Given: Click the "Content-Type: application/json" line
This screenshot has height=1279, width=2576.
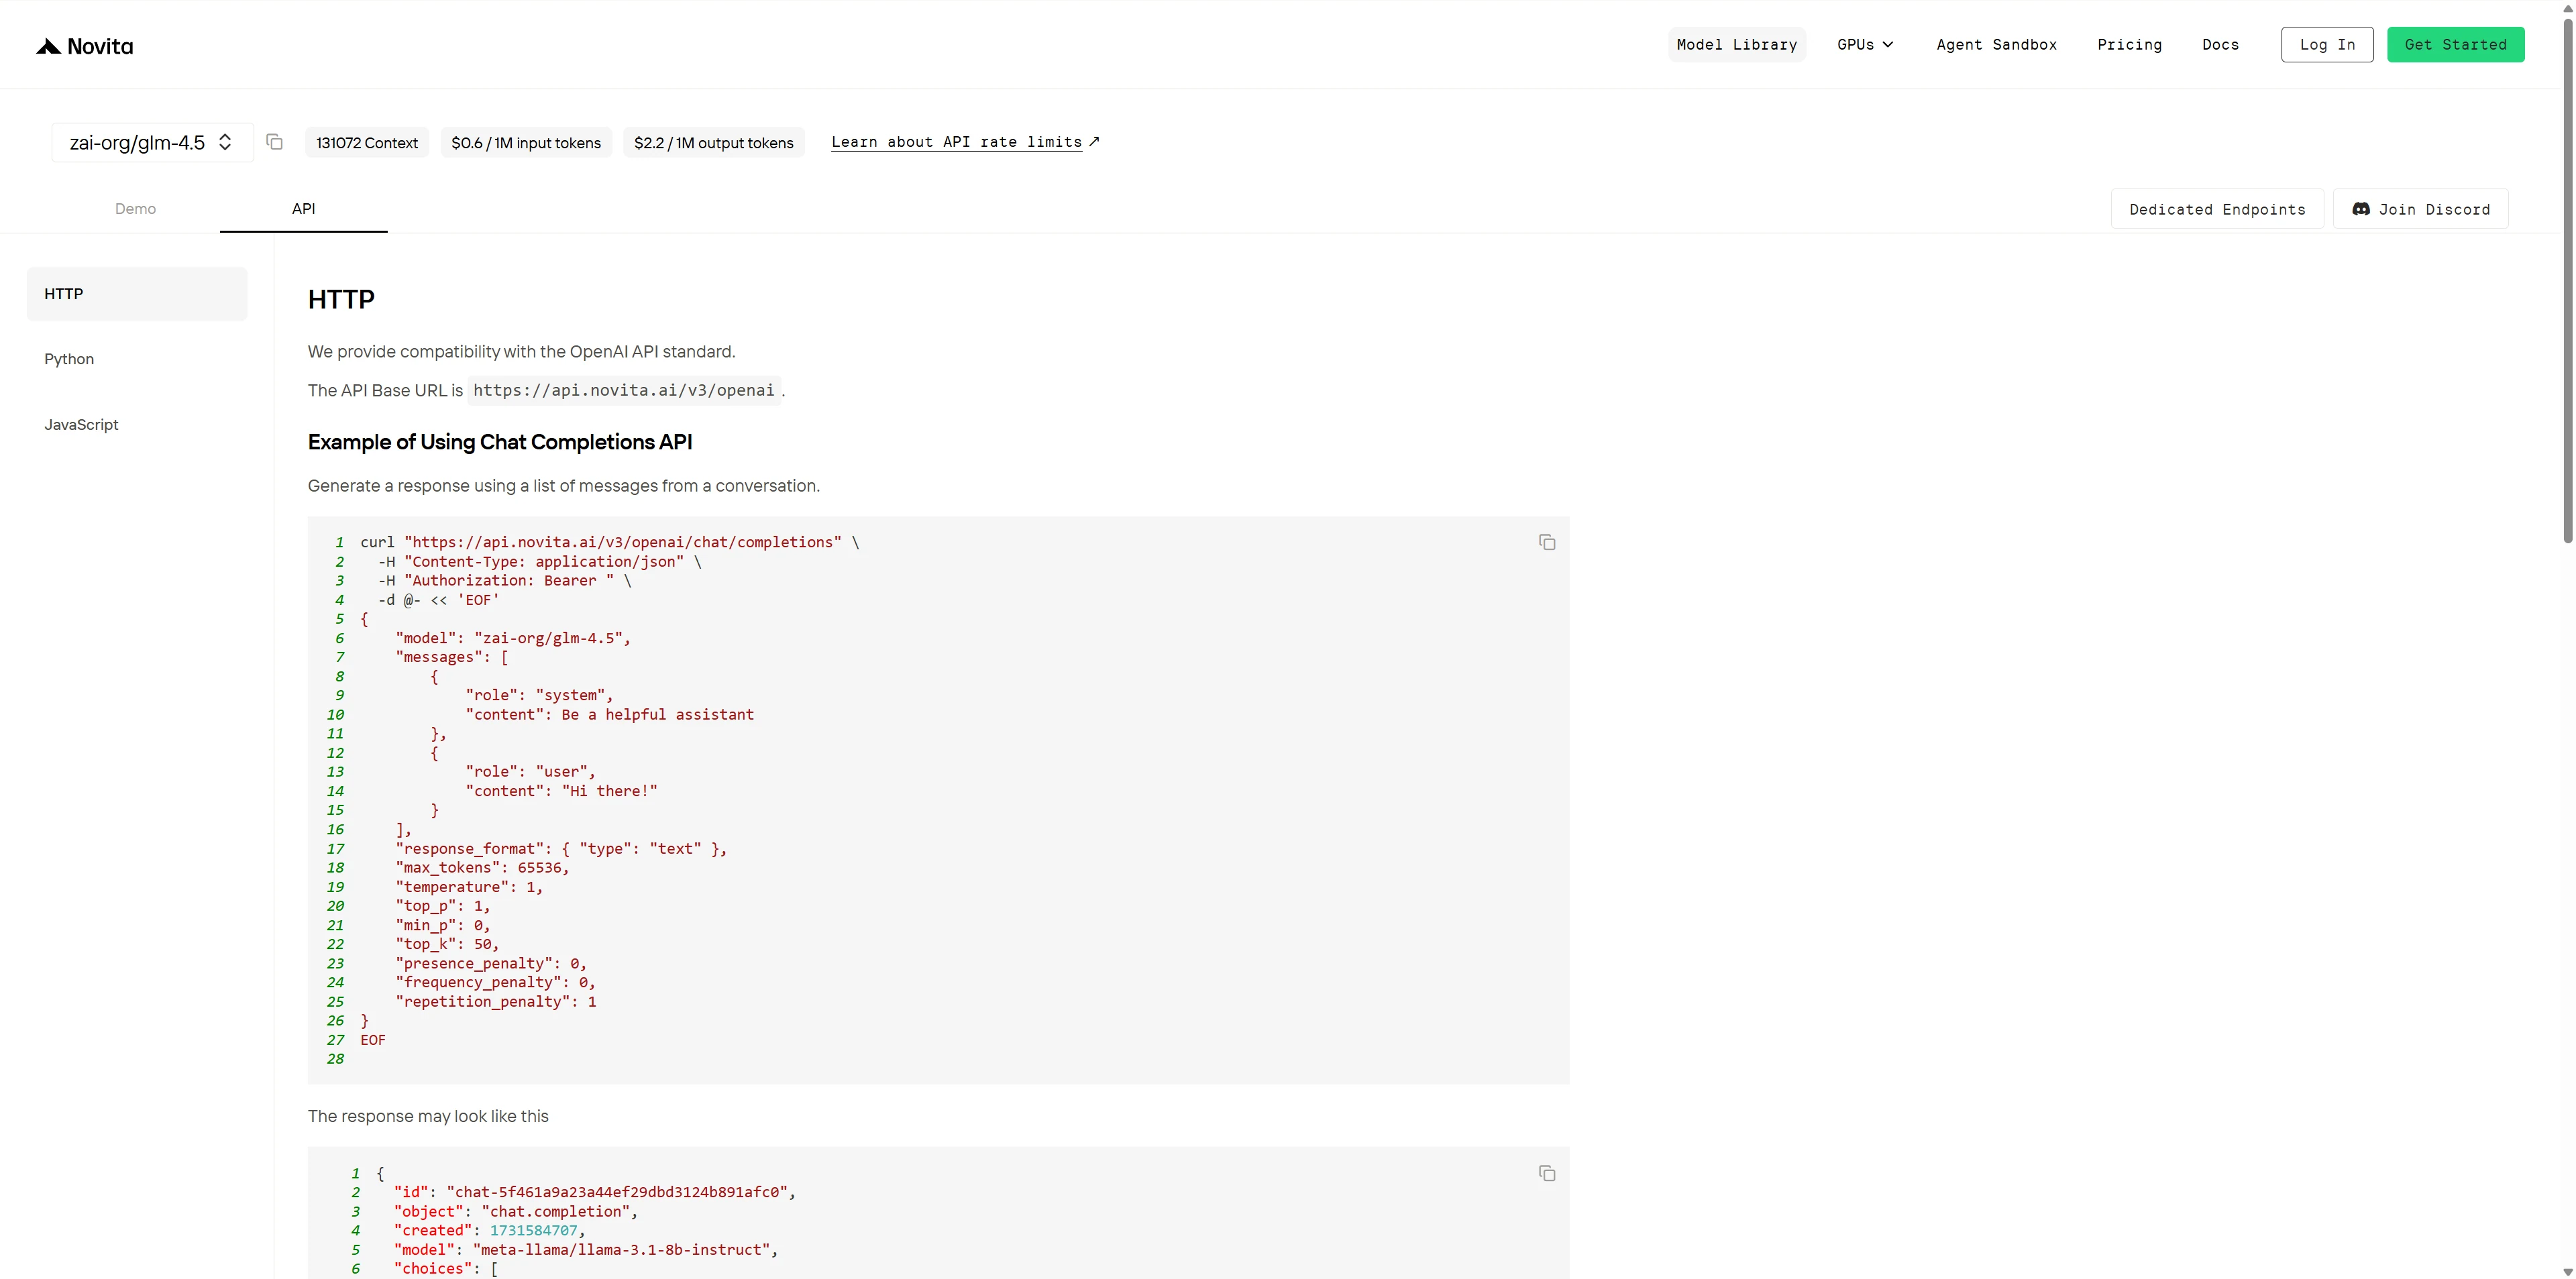Looking at the screenshot, I should pos(539,562).
